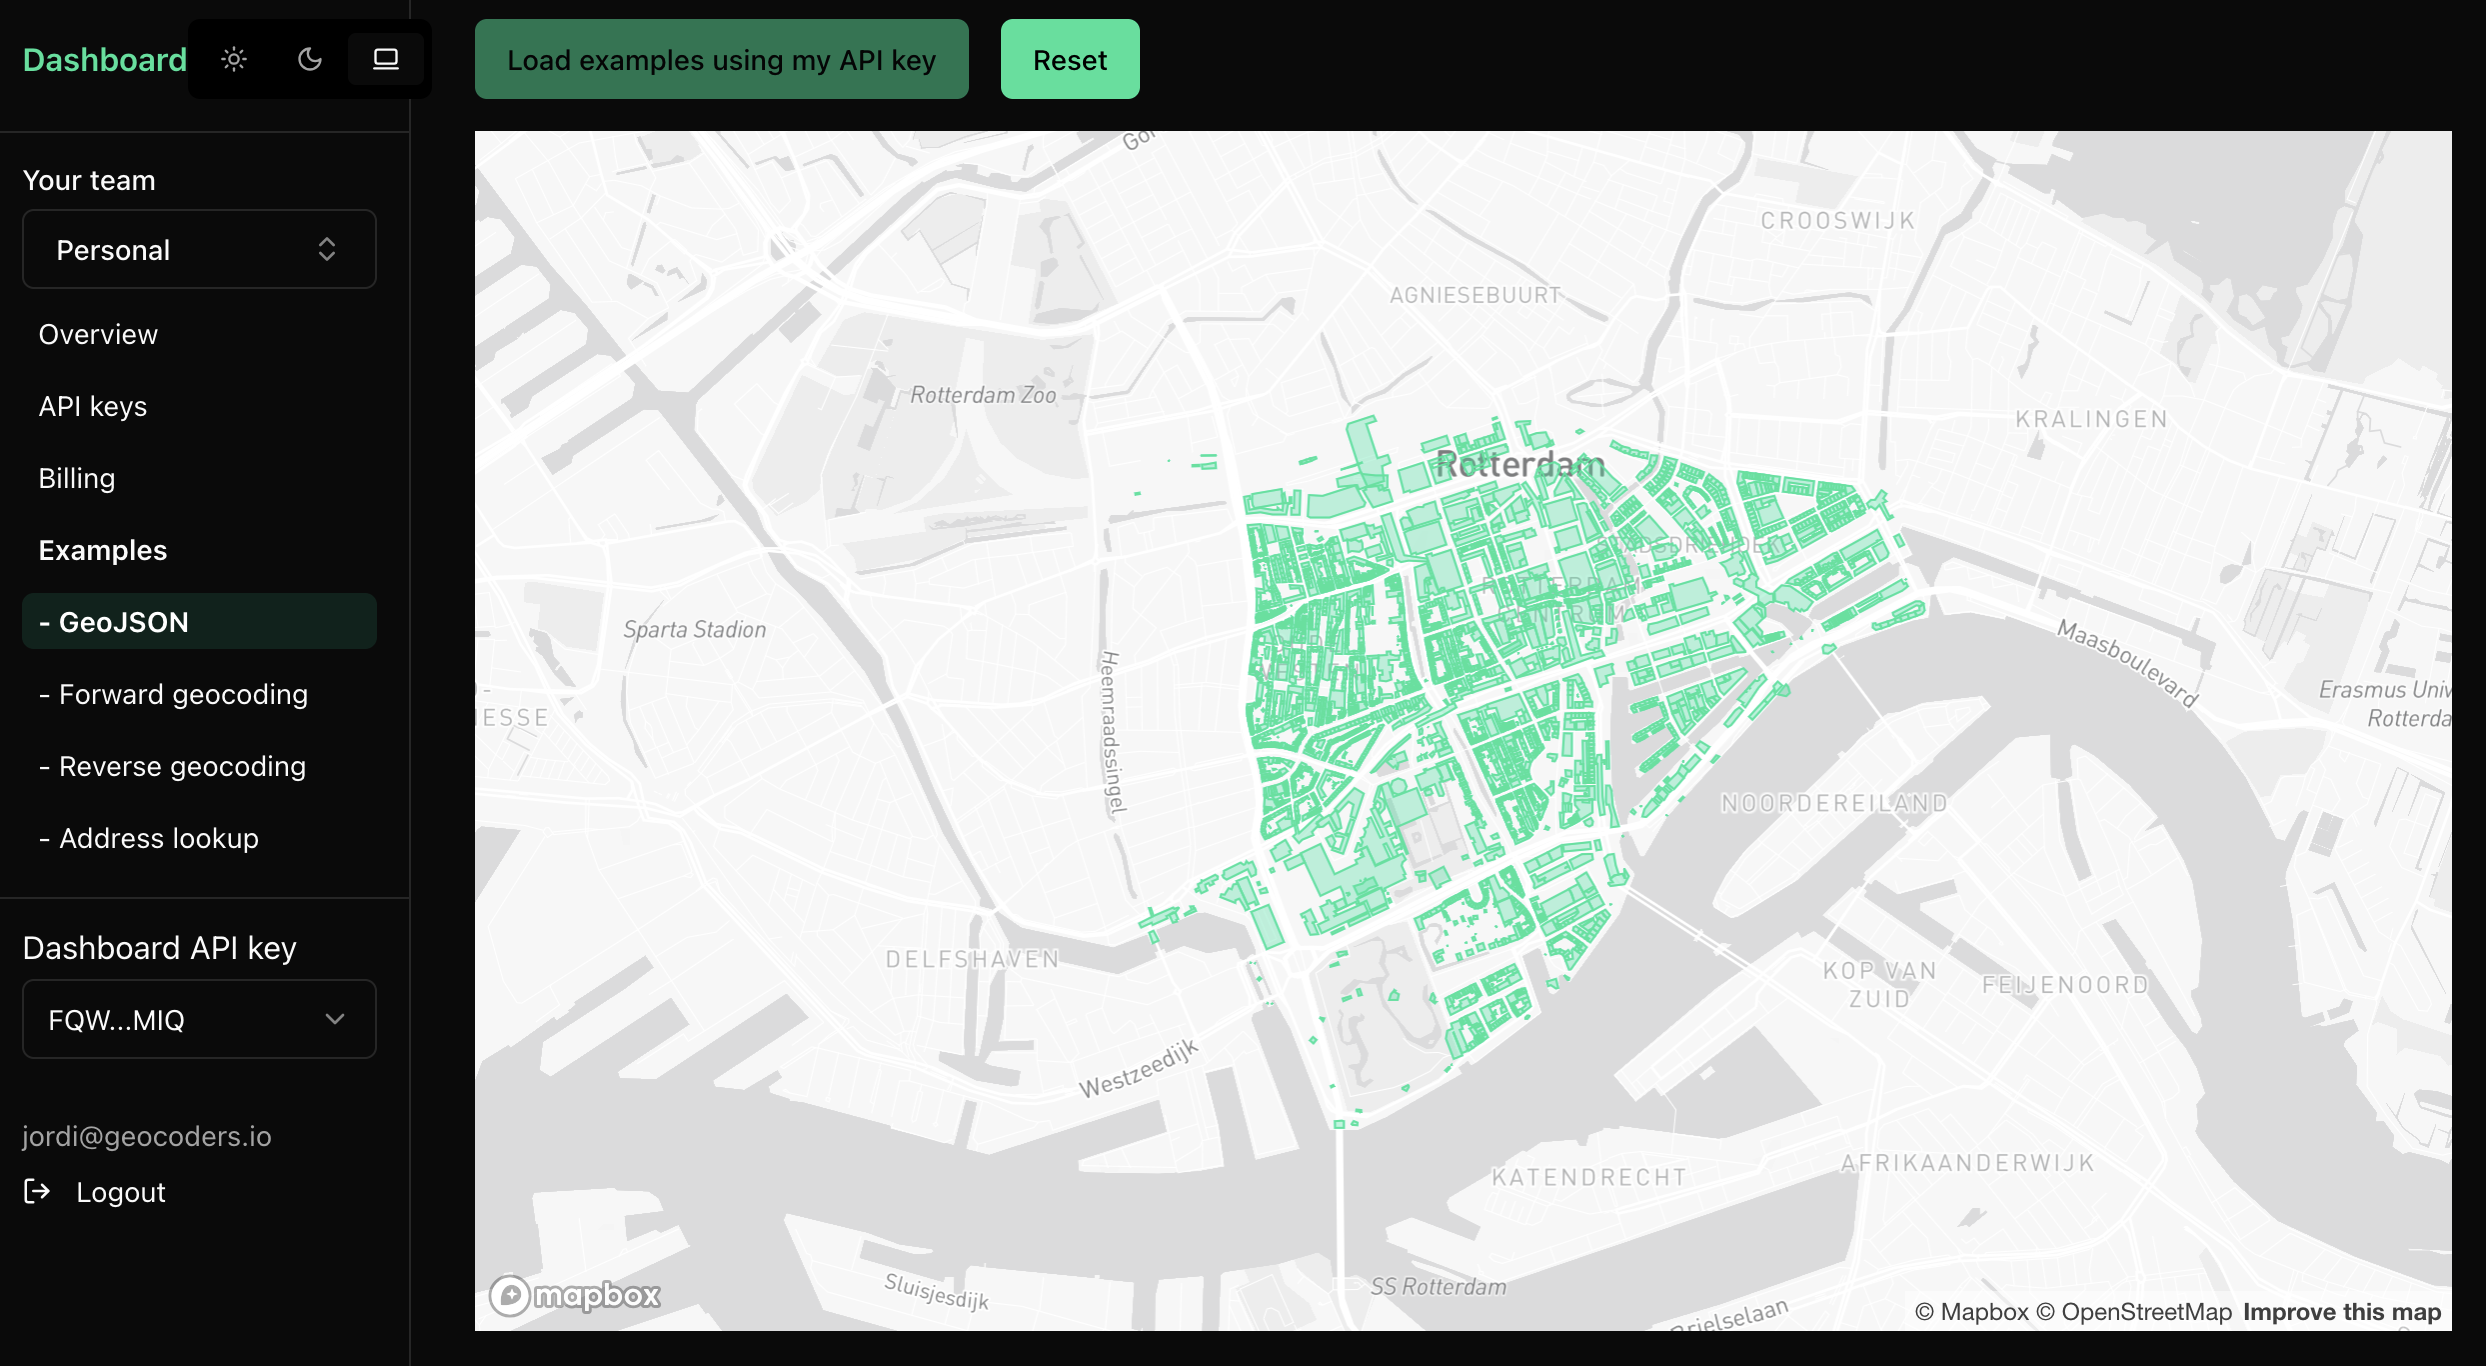The height and width of the screenshot is (1366, 2486).
Task: Click CROOSWIJK district label
Action: click(1838, 220)
